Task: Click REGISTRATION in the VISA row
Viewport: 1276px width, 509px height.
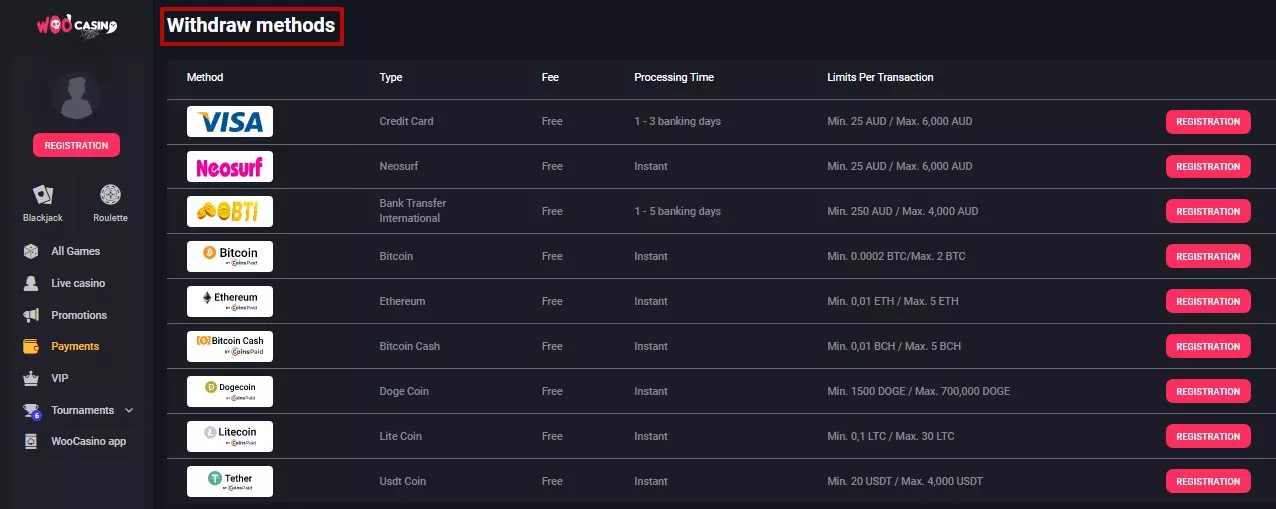Action: click(x=1208, y=121)
